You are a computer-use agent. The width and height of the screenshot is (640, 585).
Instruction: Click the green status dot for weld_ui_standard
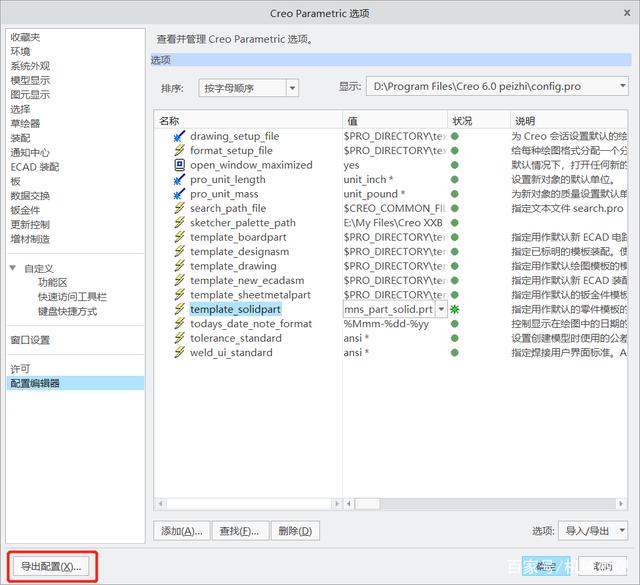455,352
